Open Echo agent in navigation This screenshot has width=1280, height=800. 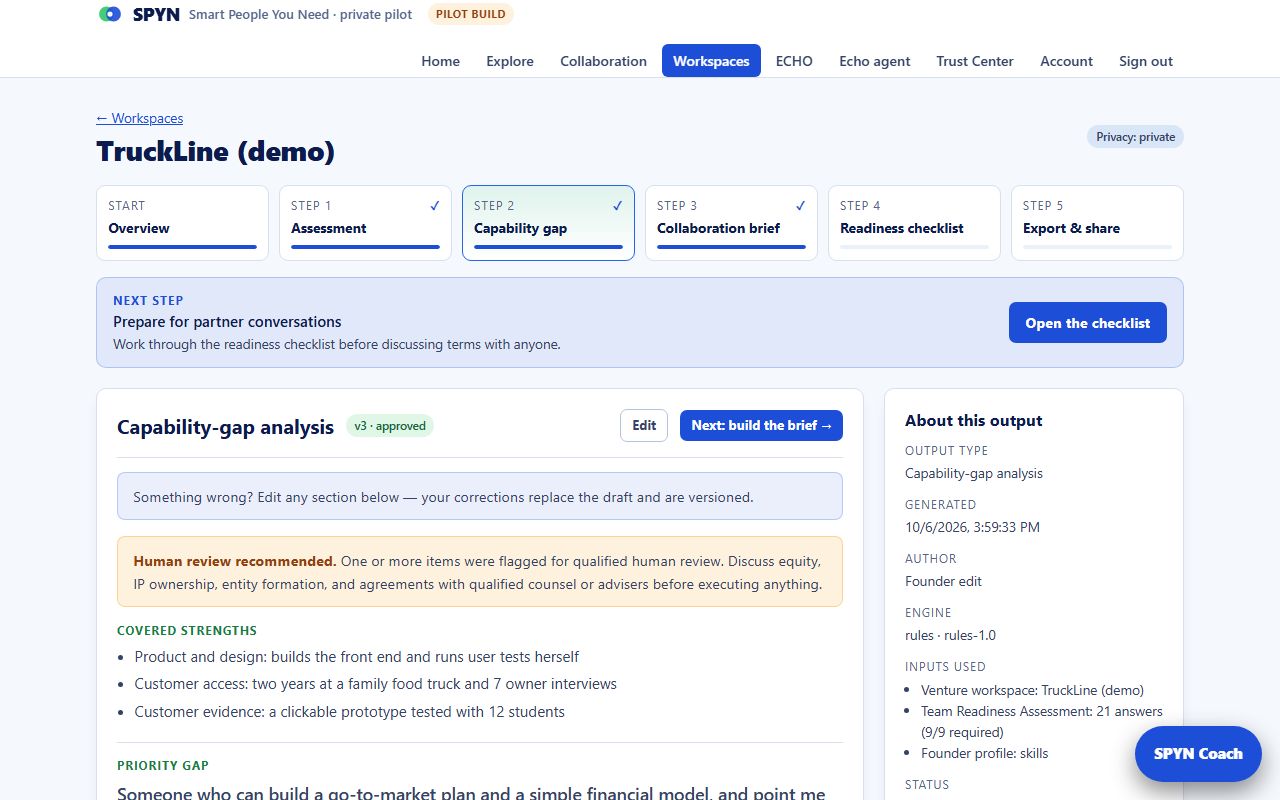(875, 61)
